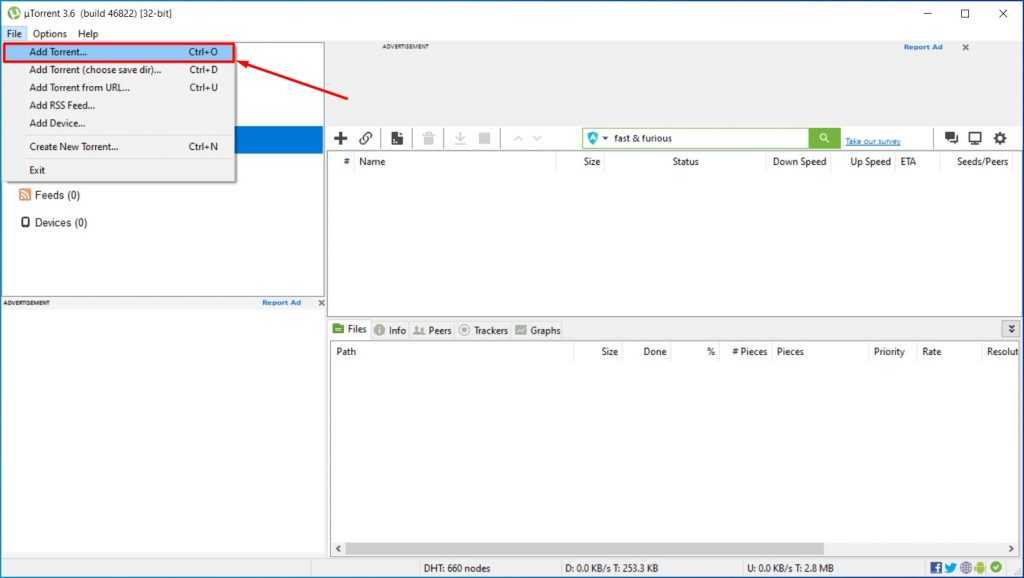Screen dimensions: 1024x578
Task: Click the download speed D: 0.0 KB/s status
Action: tap(611, 568)
